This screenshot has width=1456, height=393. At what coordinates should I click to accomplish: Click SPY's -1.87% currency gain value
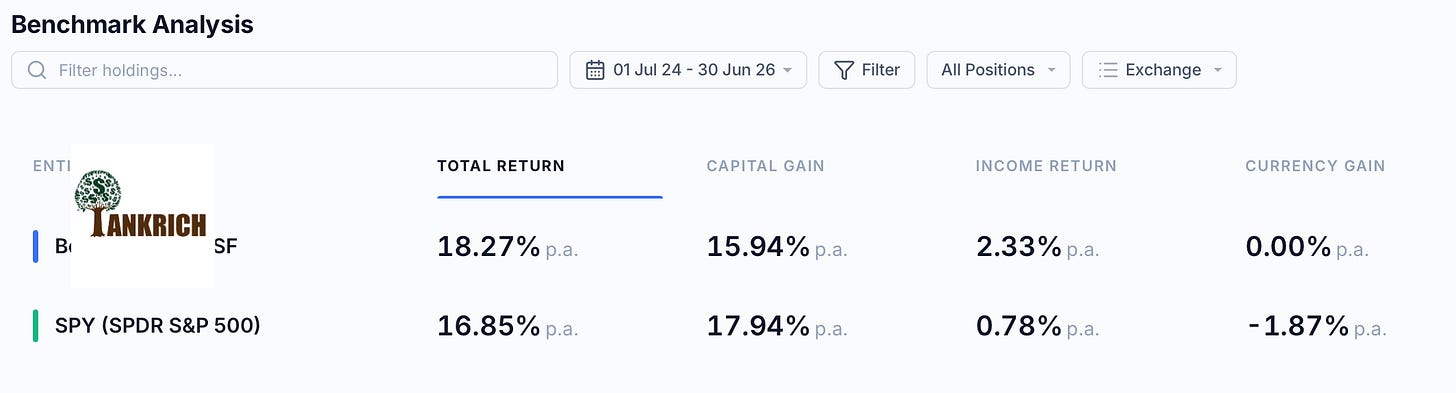(1297, 325)
